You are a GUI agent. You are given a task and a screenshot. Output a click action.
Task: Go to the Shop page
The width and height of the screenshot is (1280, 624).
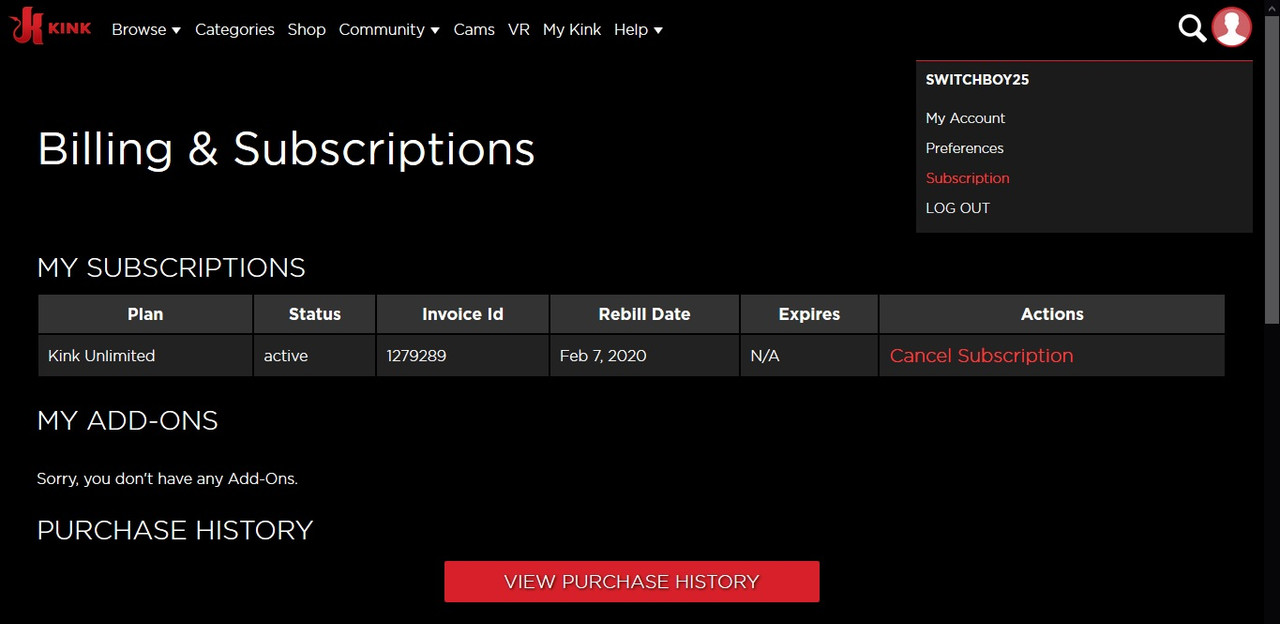pyautogui.click(x=307, y=30)
